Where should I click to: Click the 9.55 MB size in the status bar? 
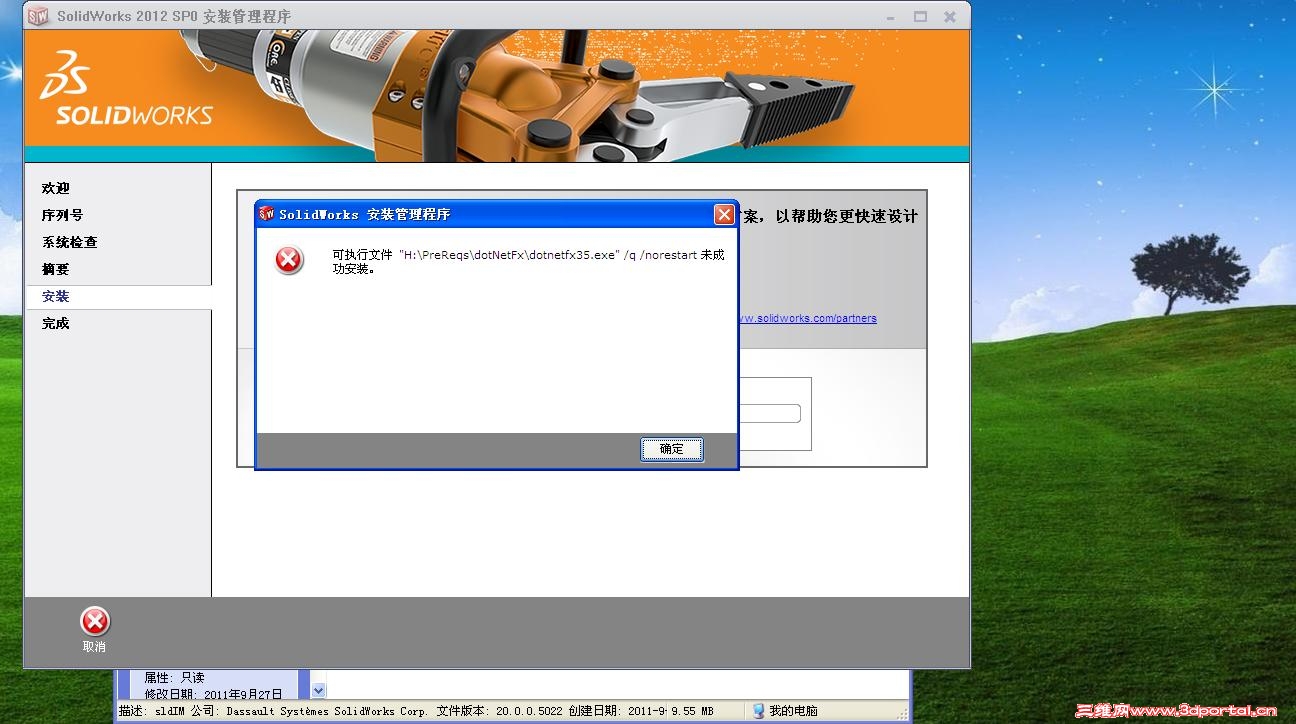pos(692,711)
